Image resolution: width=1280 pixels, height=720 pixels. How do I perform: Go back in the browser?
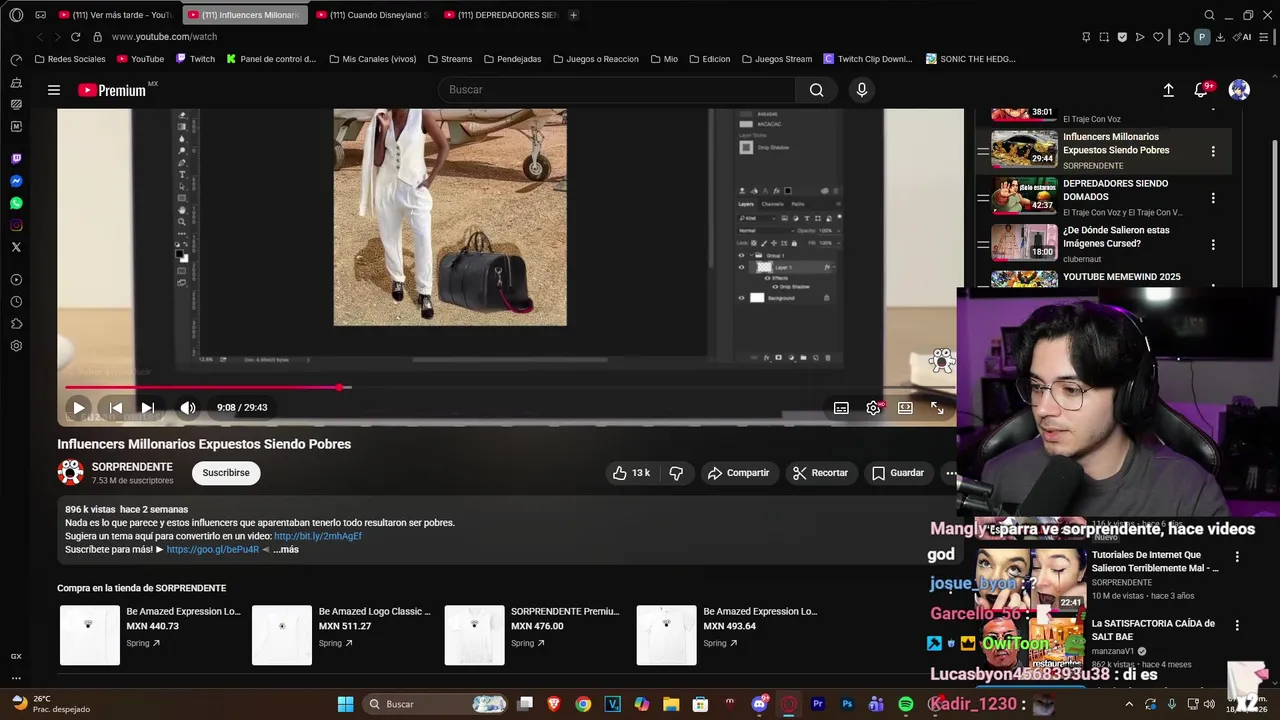tap(40, 37)
